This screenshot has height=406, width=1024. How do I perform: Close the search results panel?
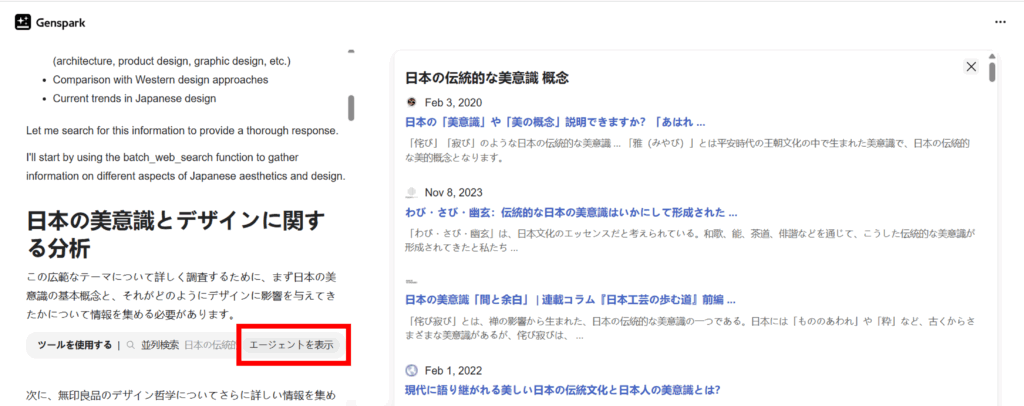[x=970, y=66]
